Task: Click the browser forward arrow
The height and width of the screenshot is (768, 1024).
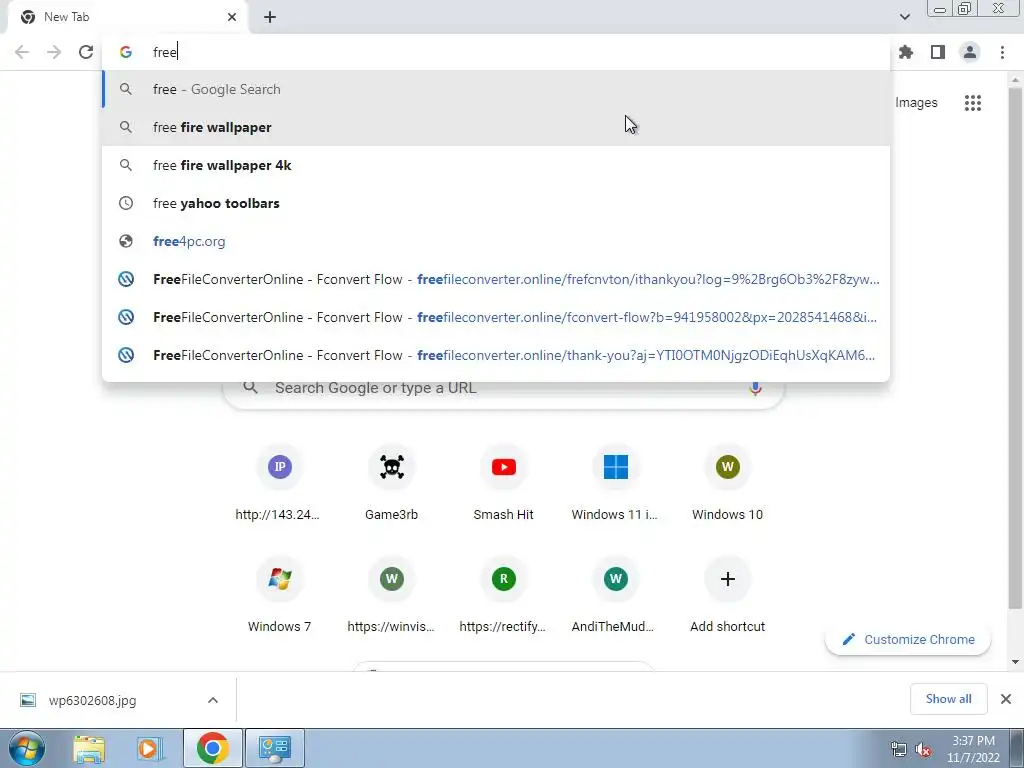Action: click(x=54, y=52)
